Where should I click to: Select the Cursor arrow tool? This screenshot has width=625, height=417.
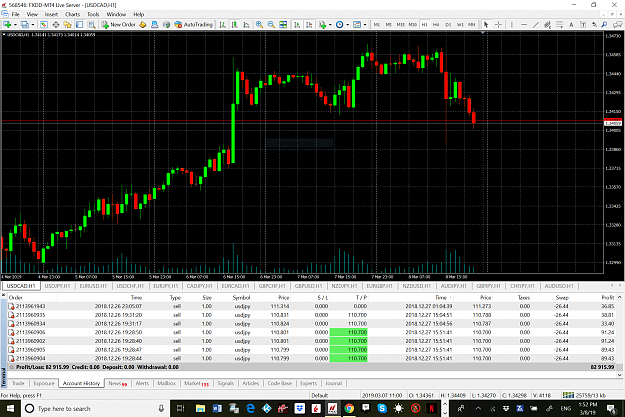pyautogui.click(x=486, y=25)
